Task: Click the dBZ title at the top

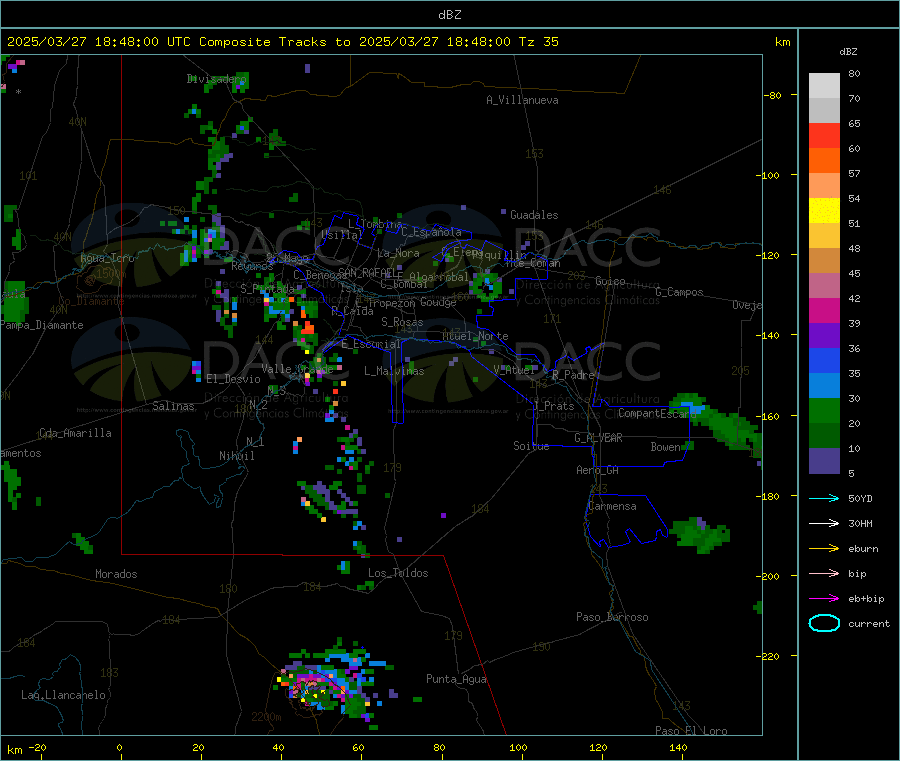Action: [x=449, y=15]
